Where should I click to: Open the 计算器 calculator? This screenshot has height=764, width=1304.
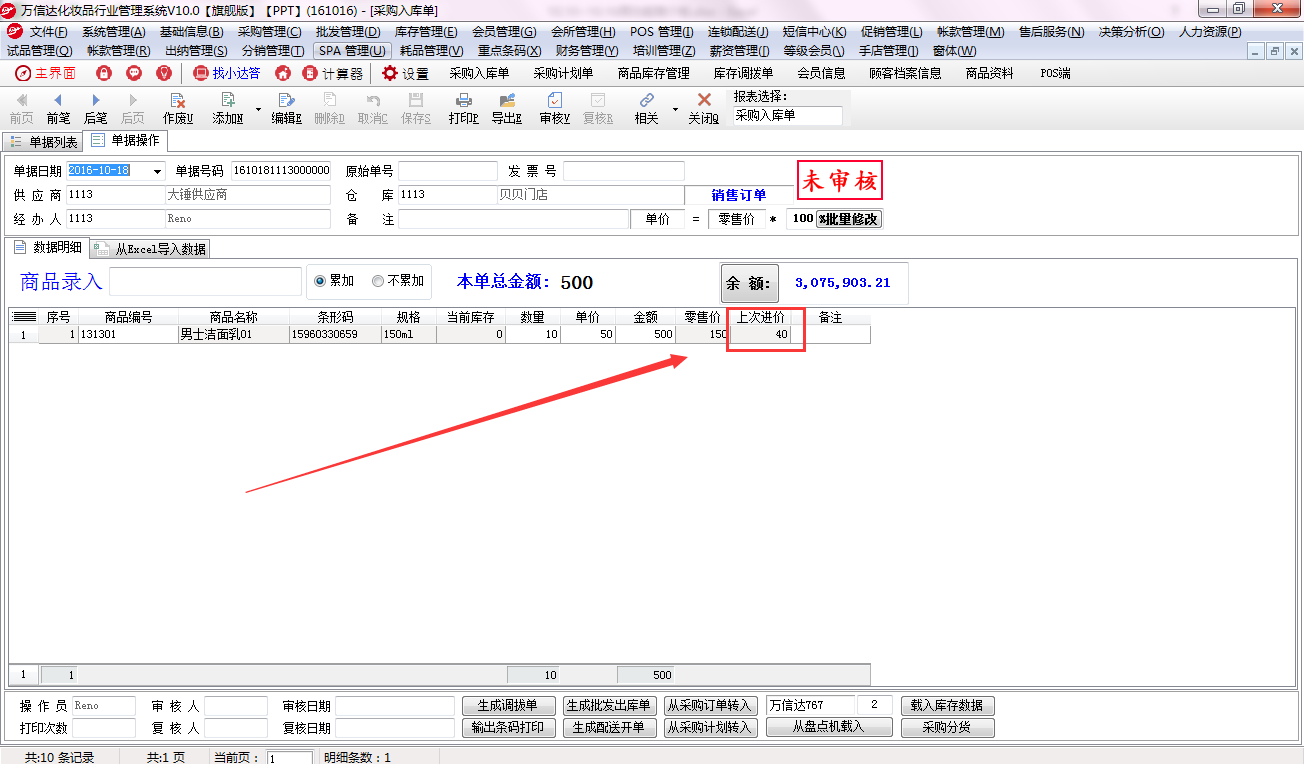point(333,73)
